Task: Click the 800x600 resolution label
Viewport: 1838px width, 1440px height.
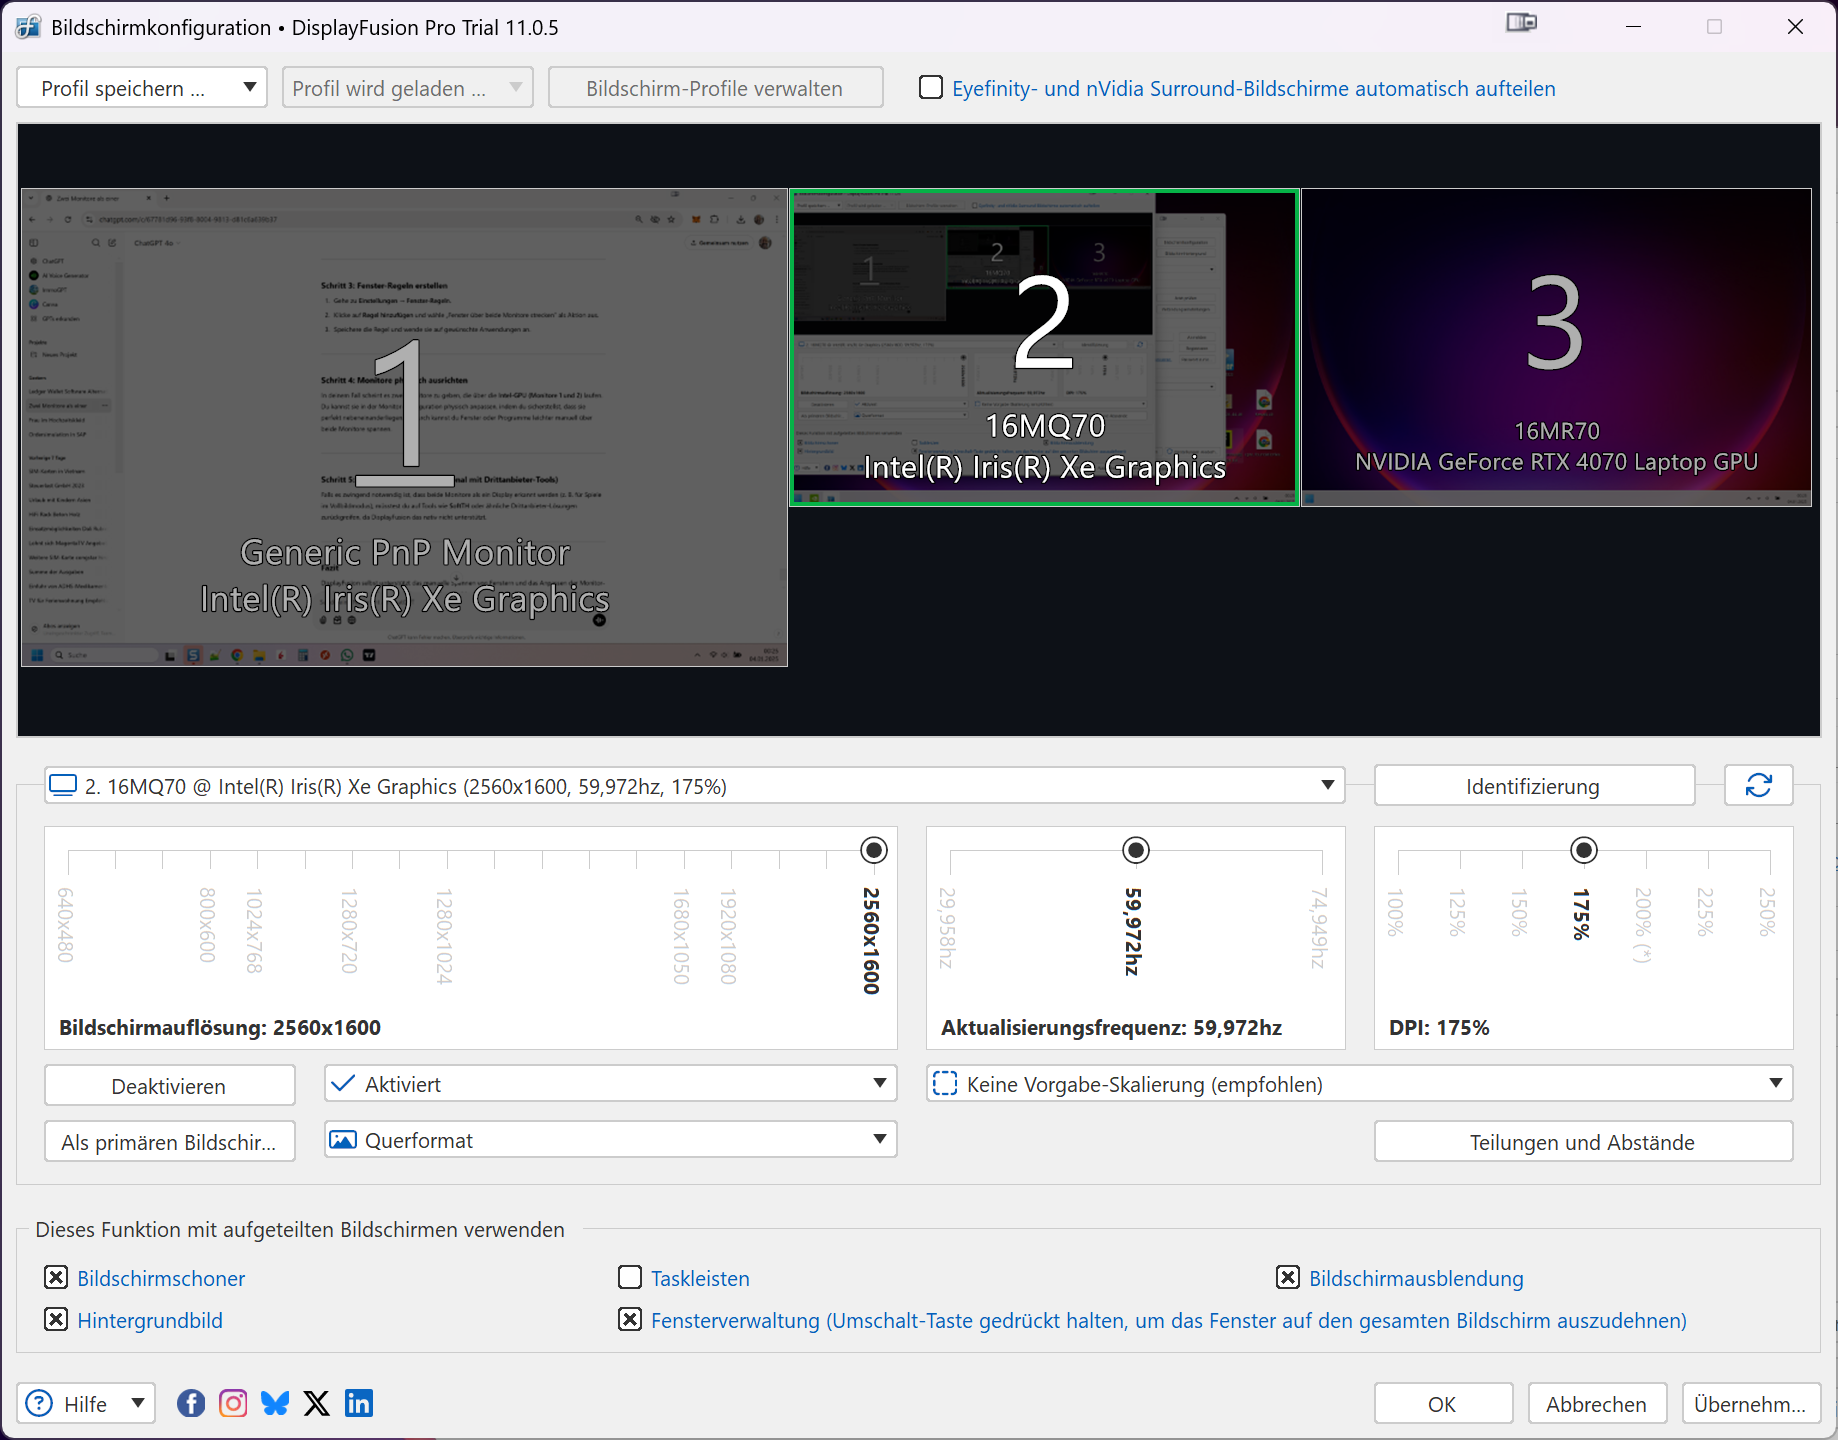Action: coord(208,925)
